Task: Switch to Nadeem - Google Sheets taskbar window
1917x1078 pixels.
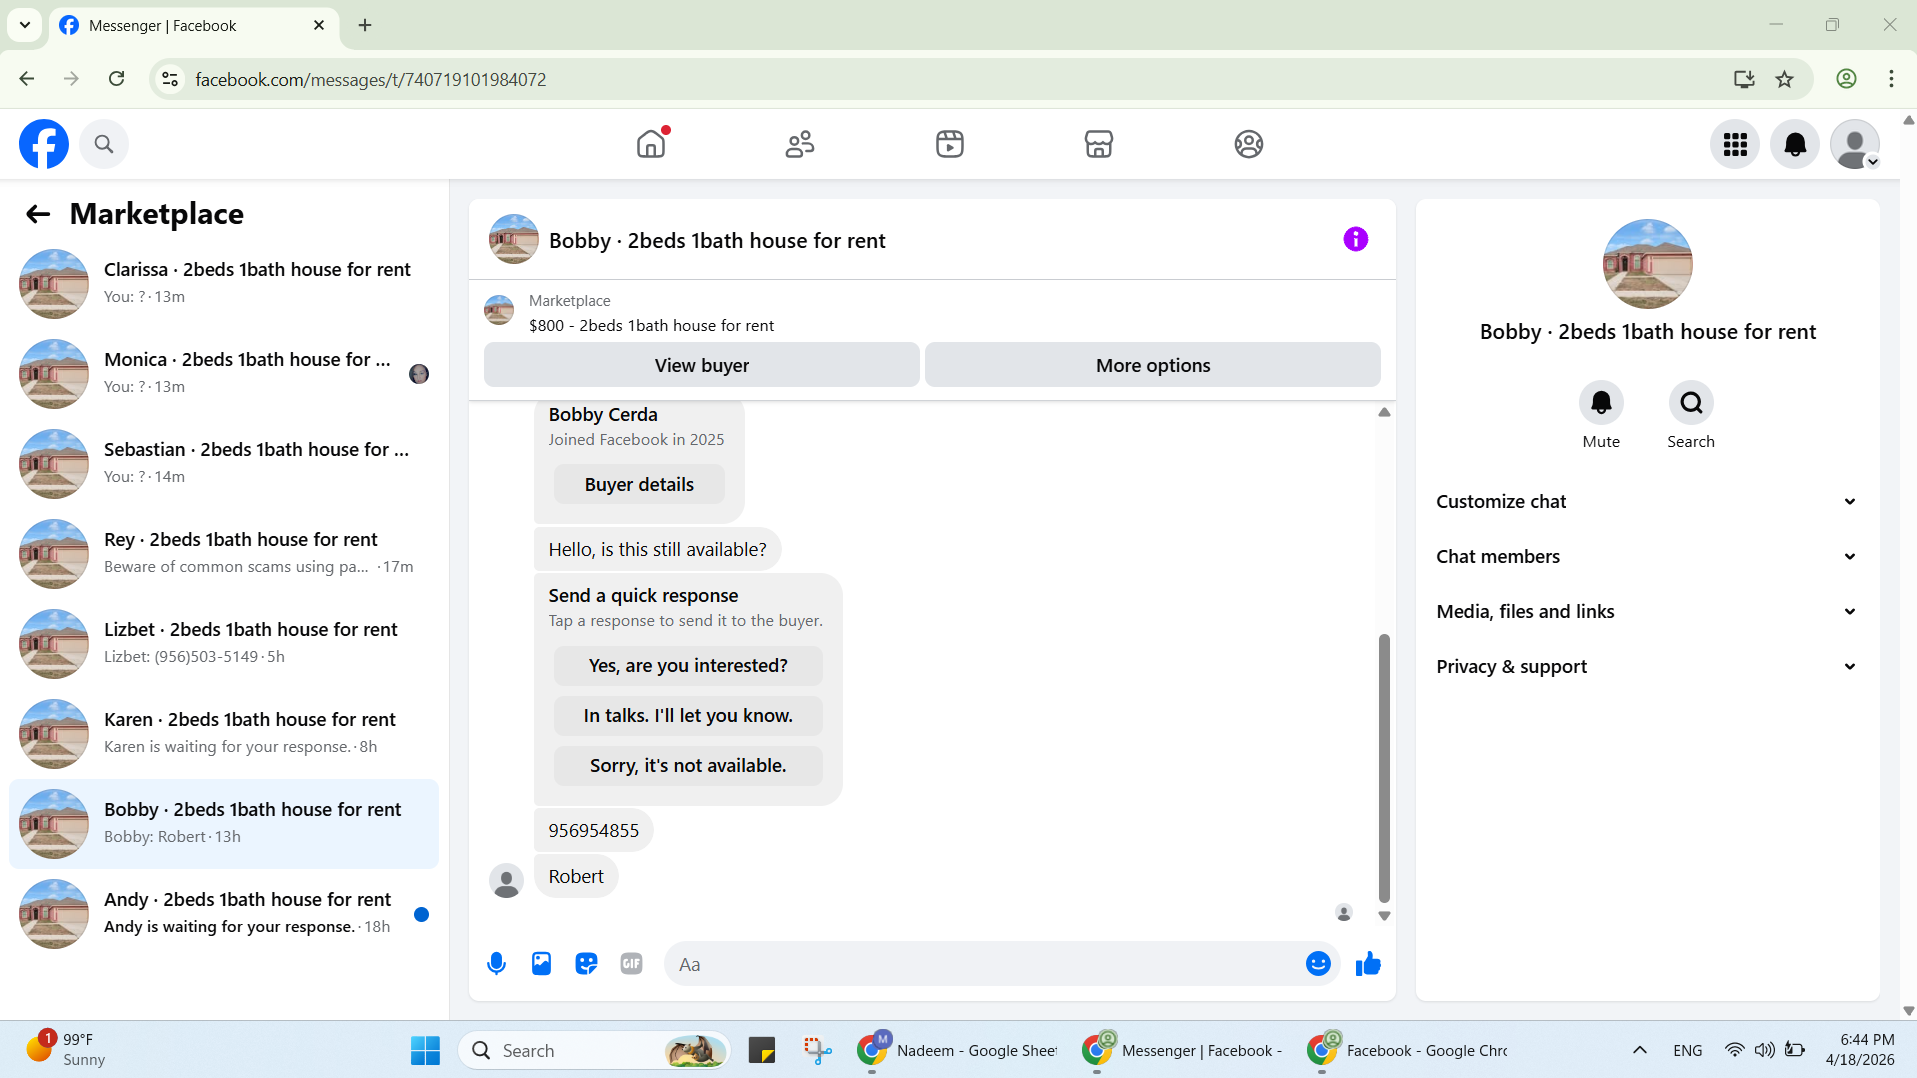Action: point(958,1050)
